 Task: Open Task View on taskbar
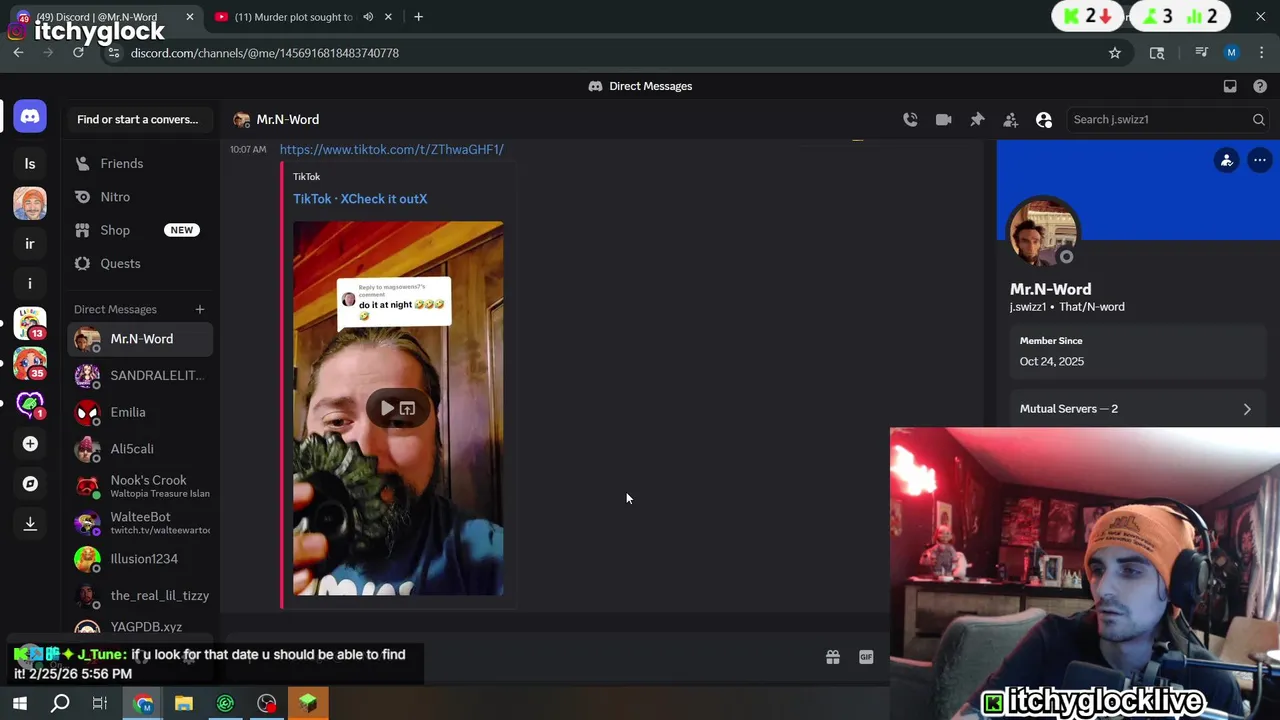click(100, 704)
